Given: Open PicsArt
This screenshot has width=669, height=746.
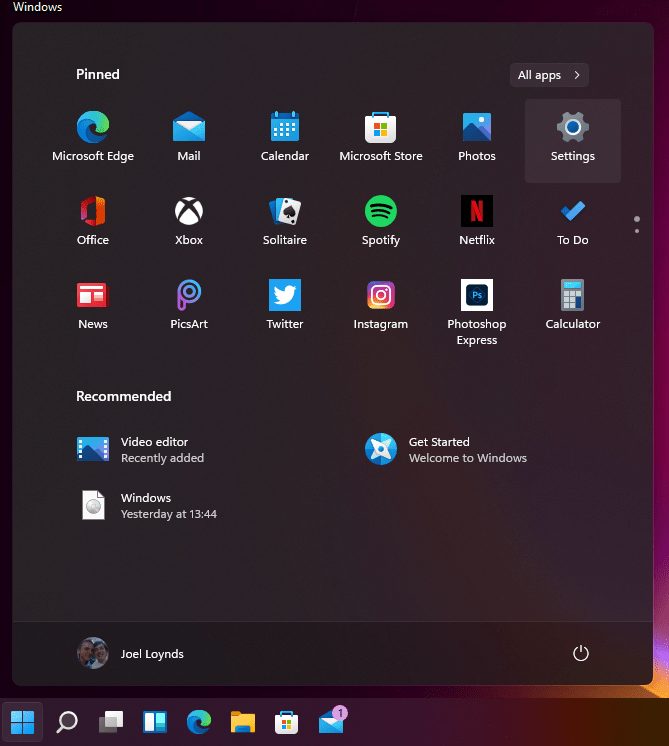Looking at the screenshot, I should (x=189, y=305).
